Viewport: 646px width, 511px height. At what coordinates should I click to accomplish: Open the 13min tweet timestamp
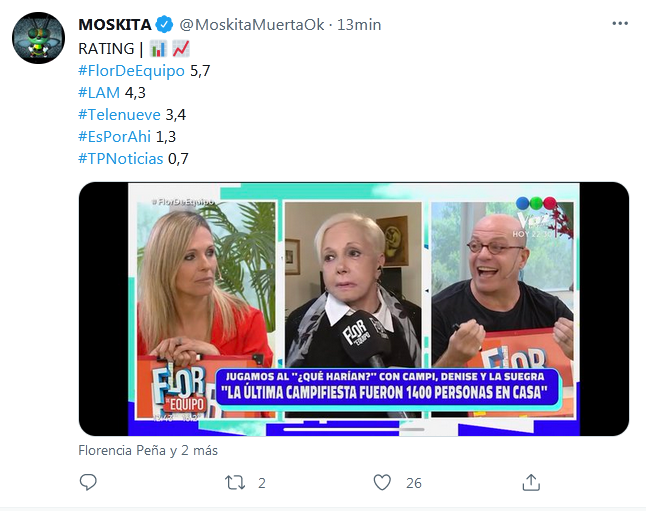(359, 25)
